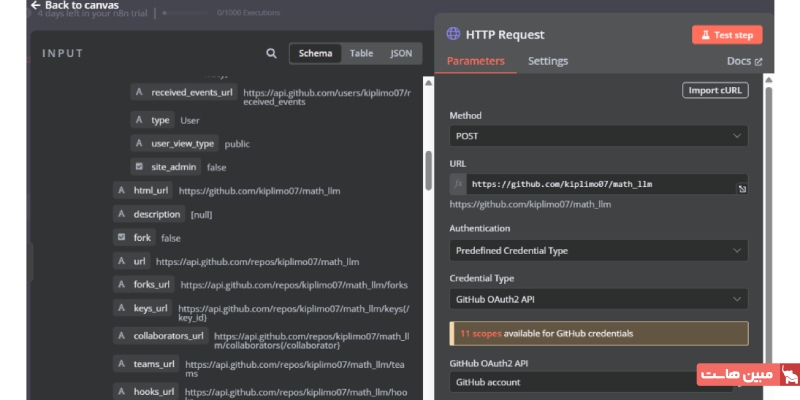Click the value "public" of user_view_type
This screenshot has height=400, width=800.
(x=237, y=144)
